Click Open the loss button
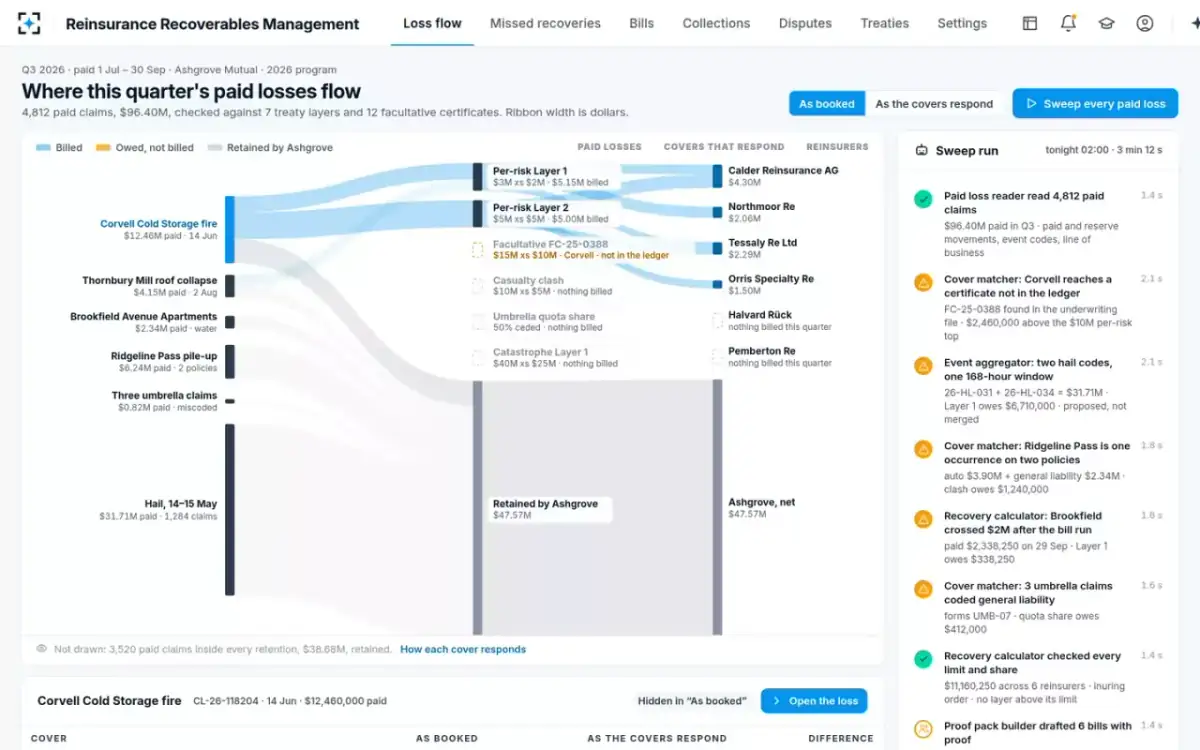The height and width of the screenshot is (750, 1200). pyautogui.click(x=814, y=701)
